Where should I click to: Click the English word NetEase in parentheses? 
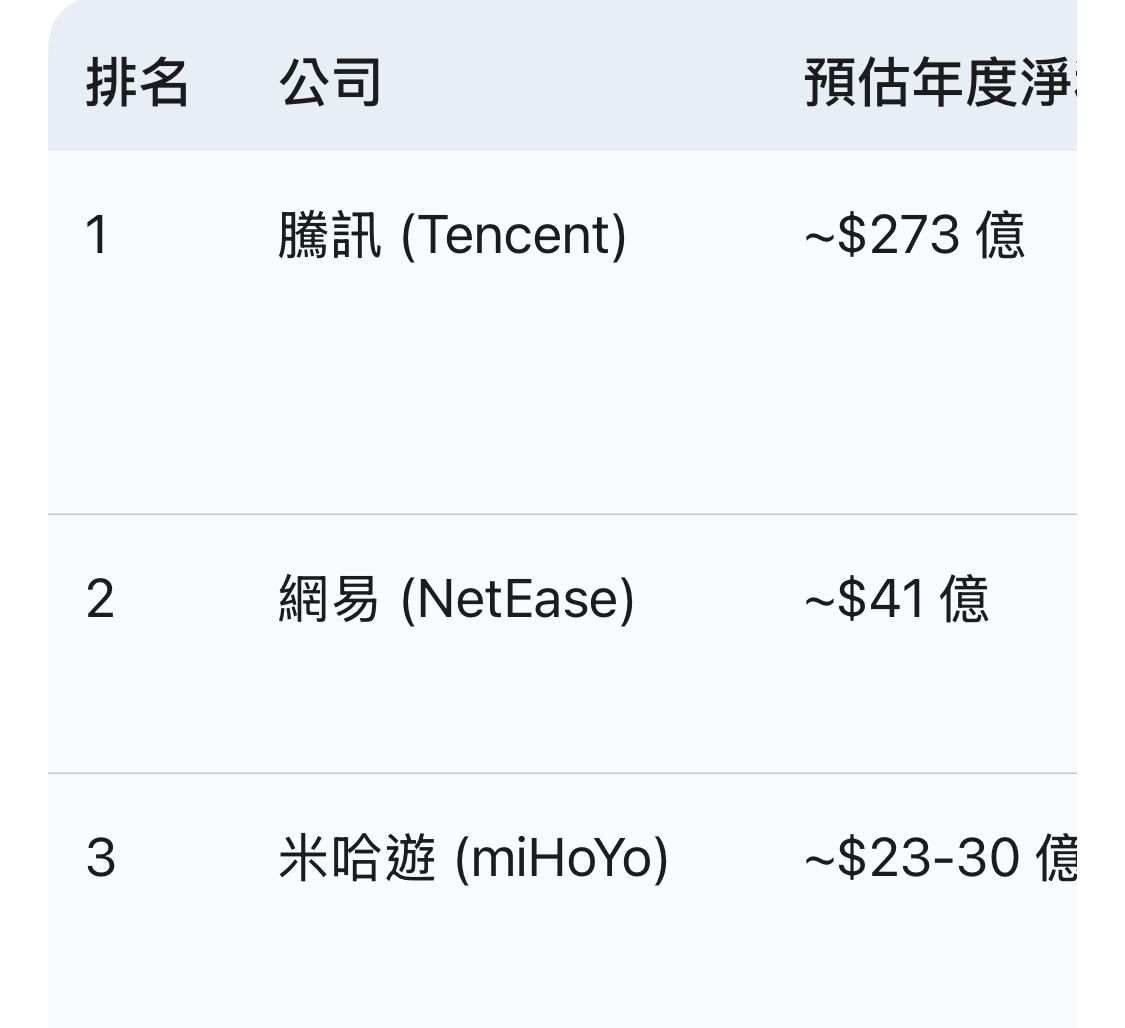click(x=517, y=600)
